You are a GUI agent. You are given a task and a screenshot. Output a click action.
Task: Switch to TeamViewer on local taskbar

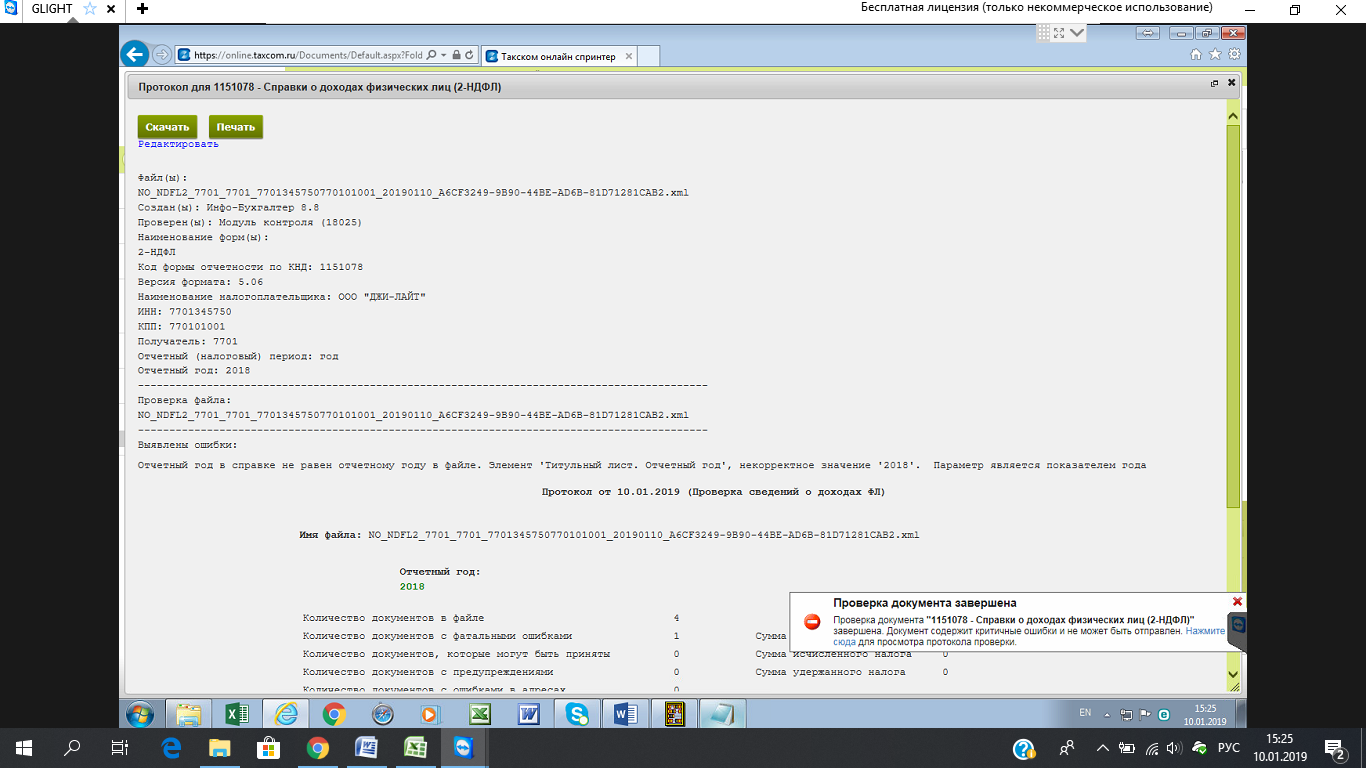pyautogui.click(x=464, y=747)
